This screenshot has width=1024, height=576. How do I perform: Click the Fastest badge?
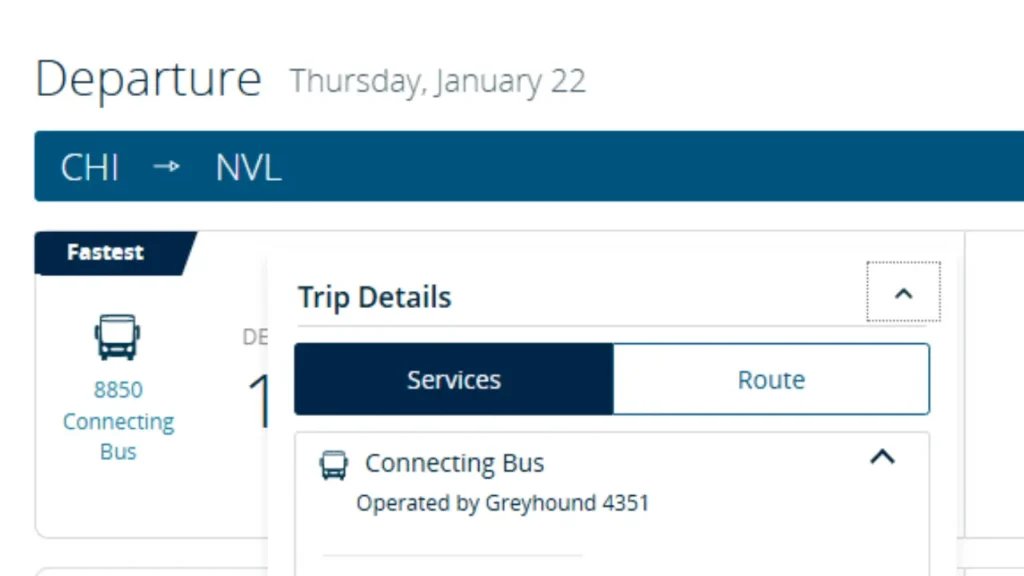pyautogui.click(x=106, y=253)
